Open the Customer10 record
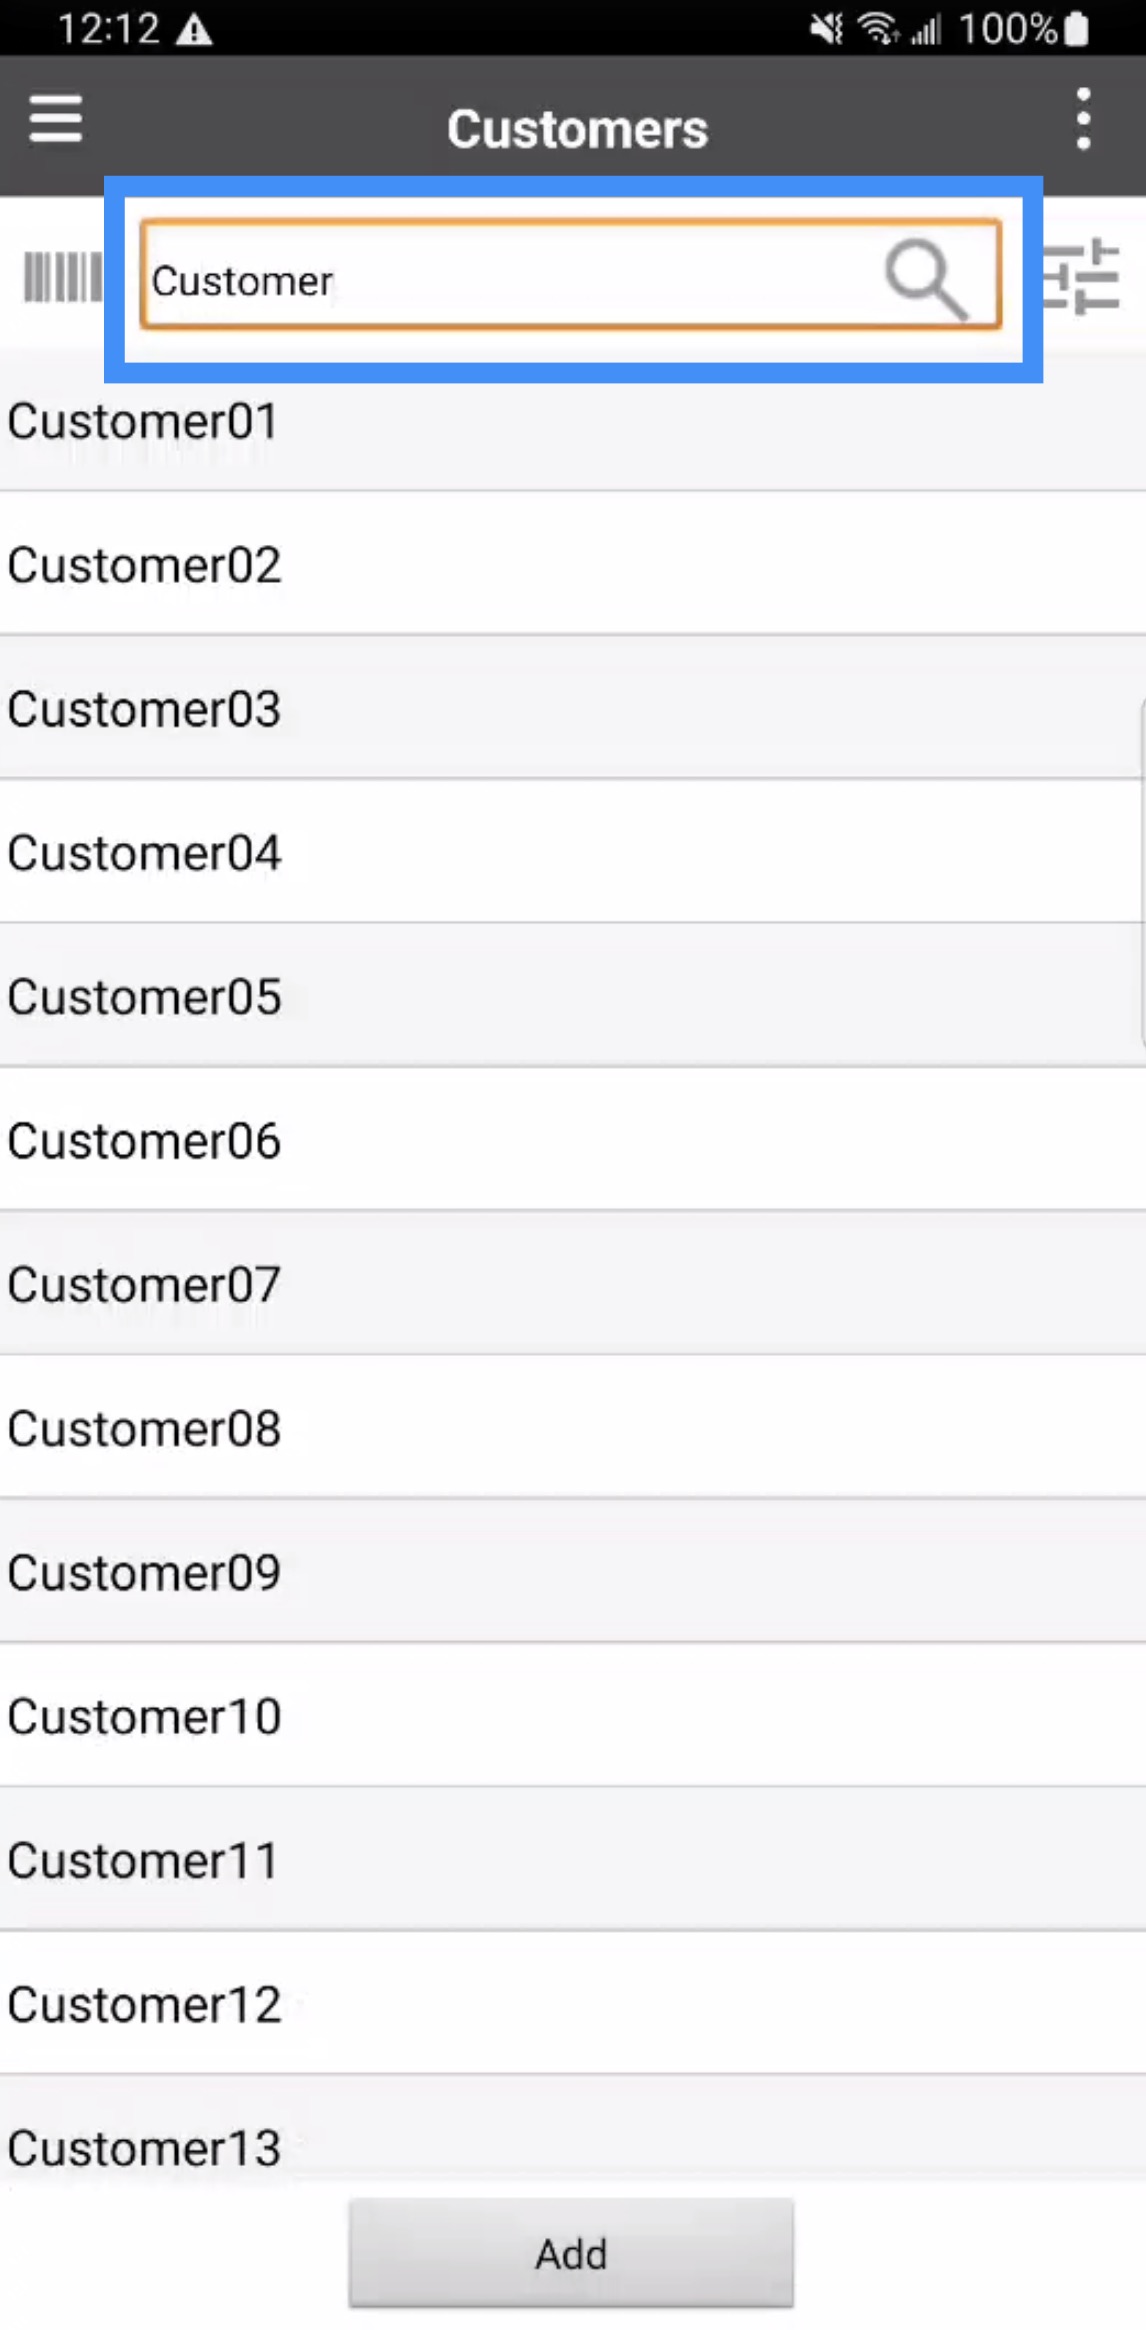This screenshot has width=1146, height=2330. click(572, 1716)
